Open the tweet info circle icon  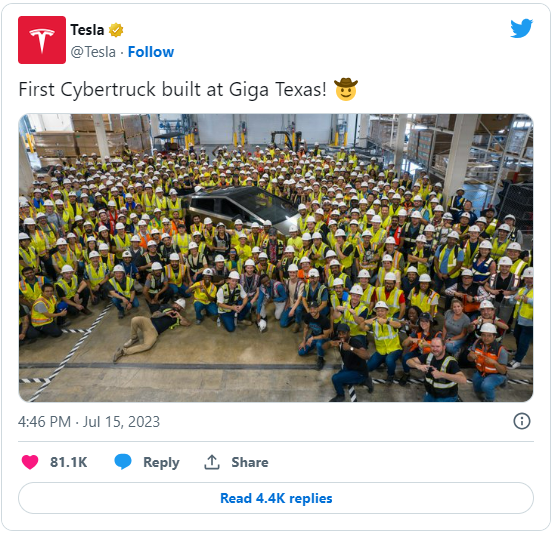point(522,421)
